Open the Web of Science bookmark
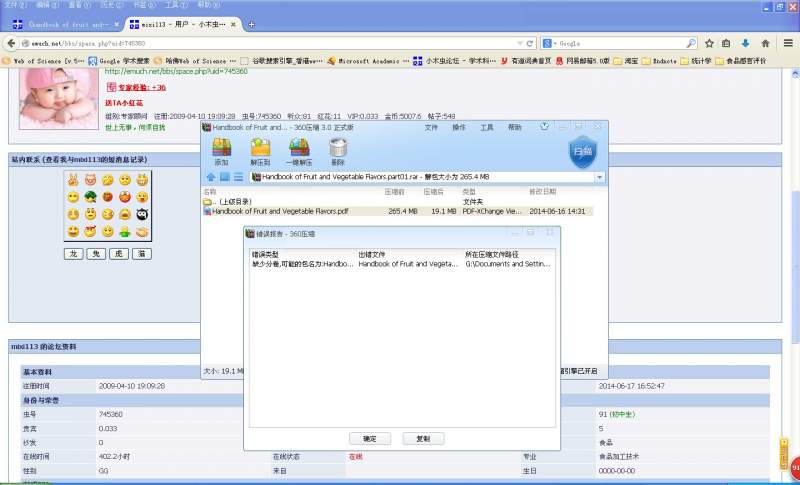The image size is (800, 485). coord(44,61)
